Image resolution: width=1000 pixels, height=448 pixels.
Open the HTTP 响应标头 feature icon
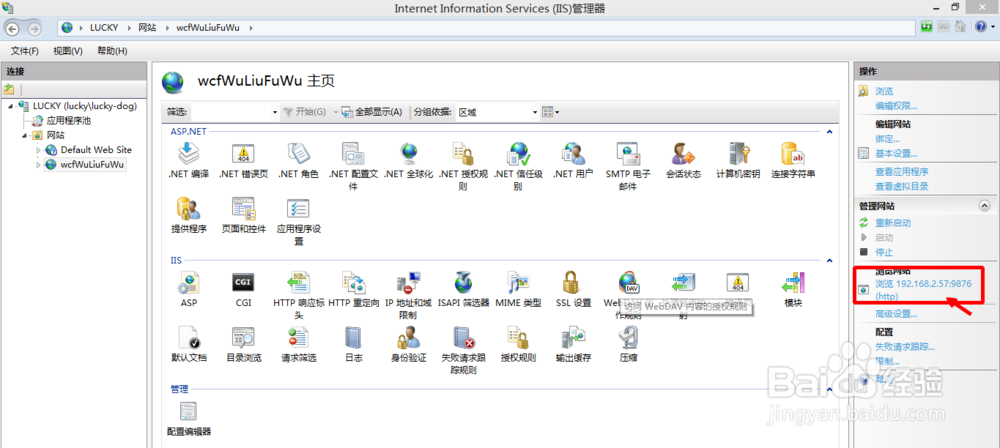[x=298, y=283]
